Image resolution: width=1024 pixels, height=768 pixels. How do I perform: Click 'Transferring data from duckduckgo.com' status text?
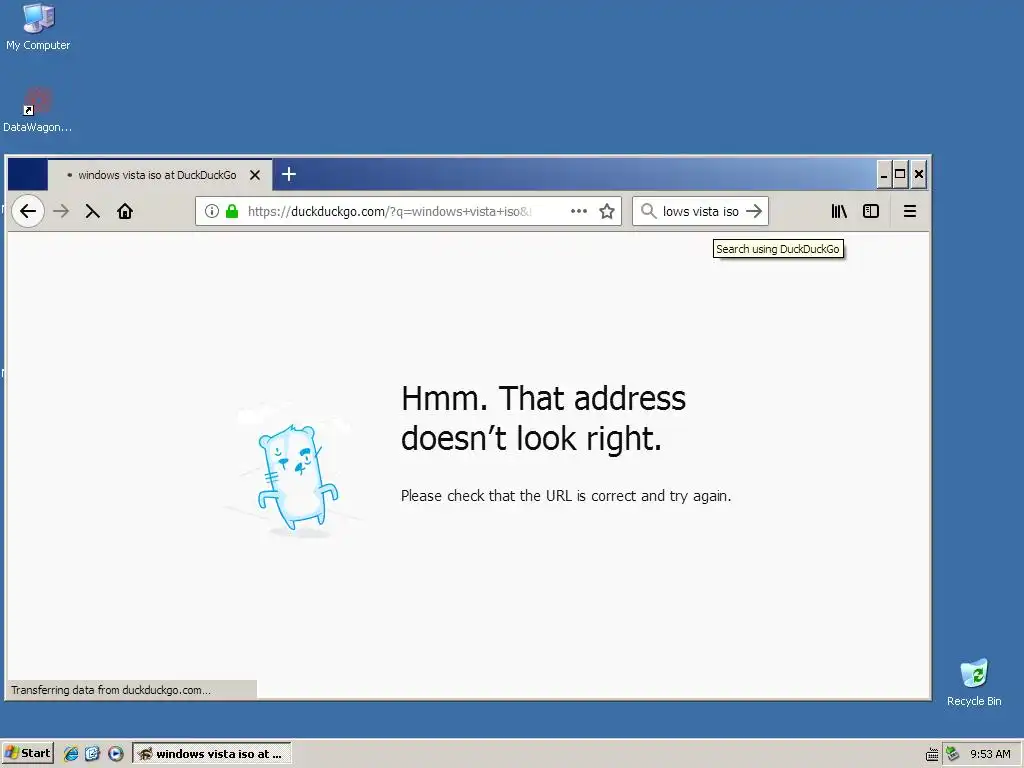[111, 690]
